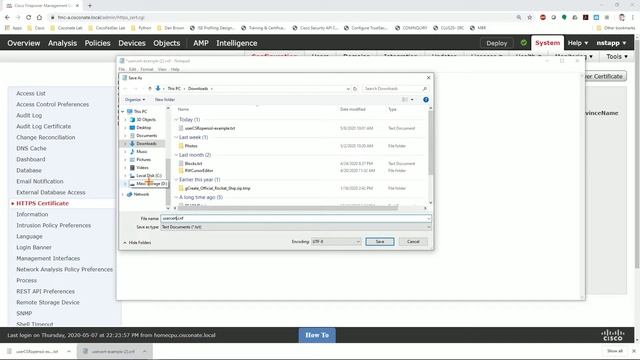Click the green health status check icon

[524, 42]
